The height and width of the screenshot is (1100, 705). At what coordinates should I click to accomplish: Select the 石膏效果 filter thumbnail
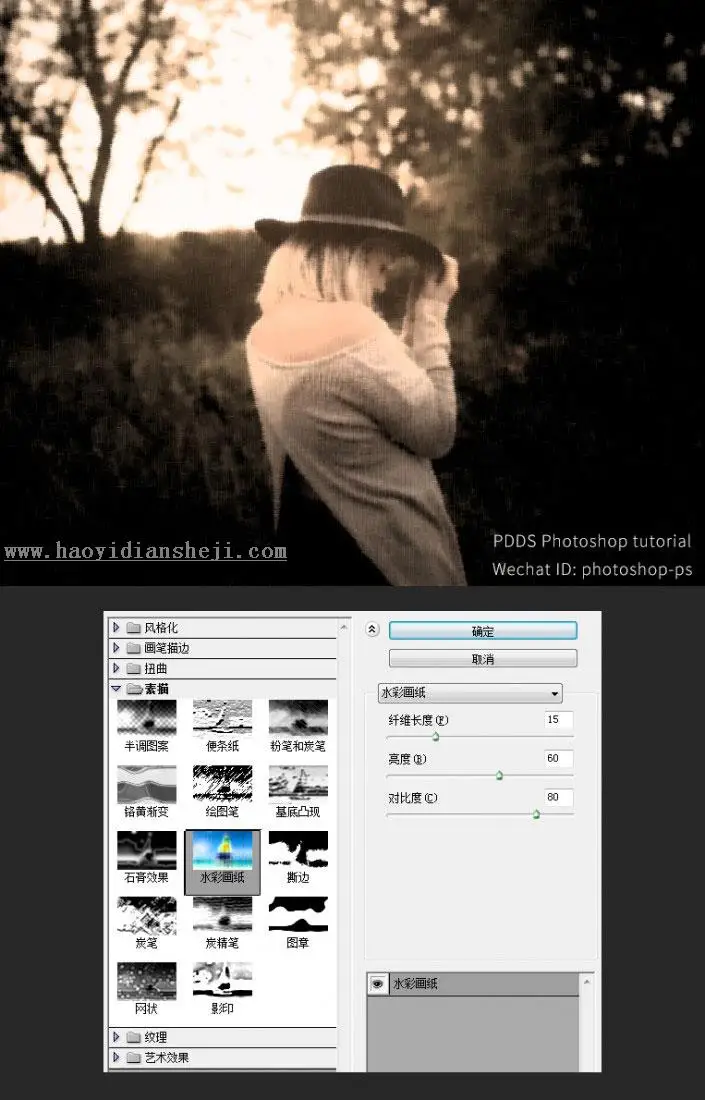point(147,849)
